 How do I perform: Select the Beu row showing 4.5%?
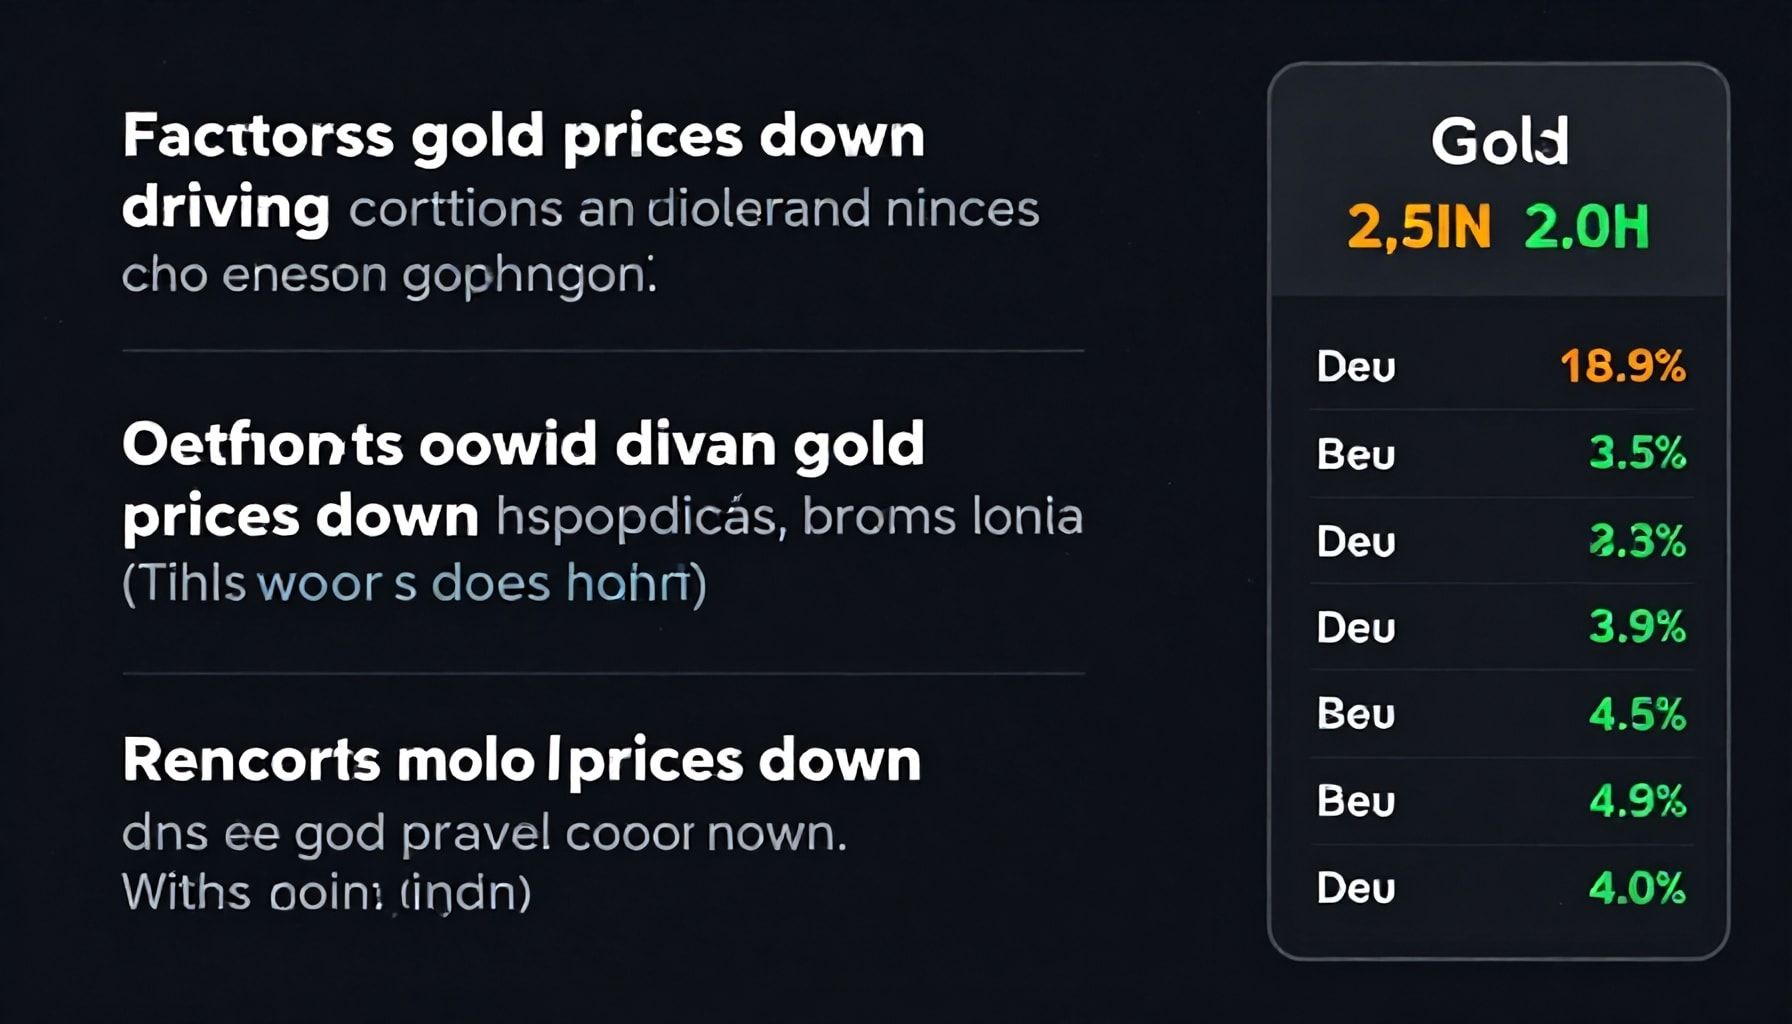[1500, 714]
